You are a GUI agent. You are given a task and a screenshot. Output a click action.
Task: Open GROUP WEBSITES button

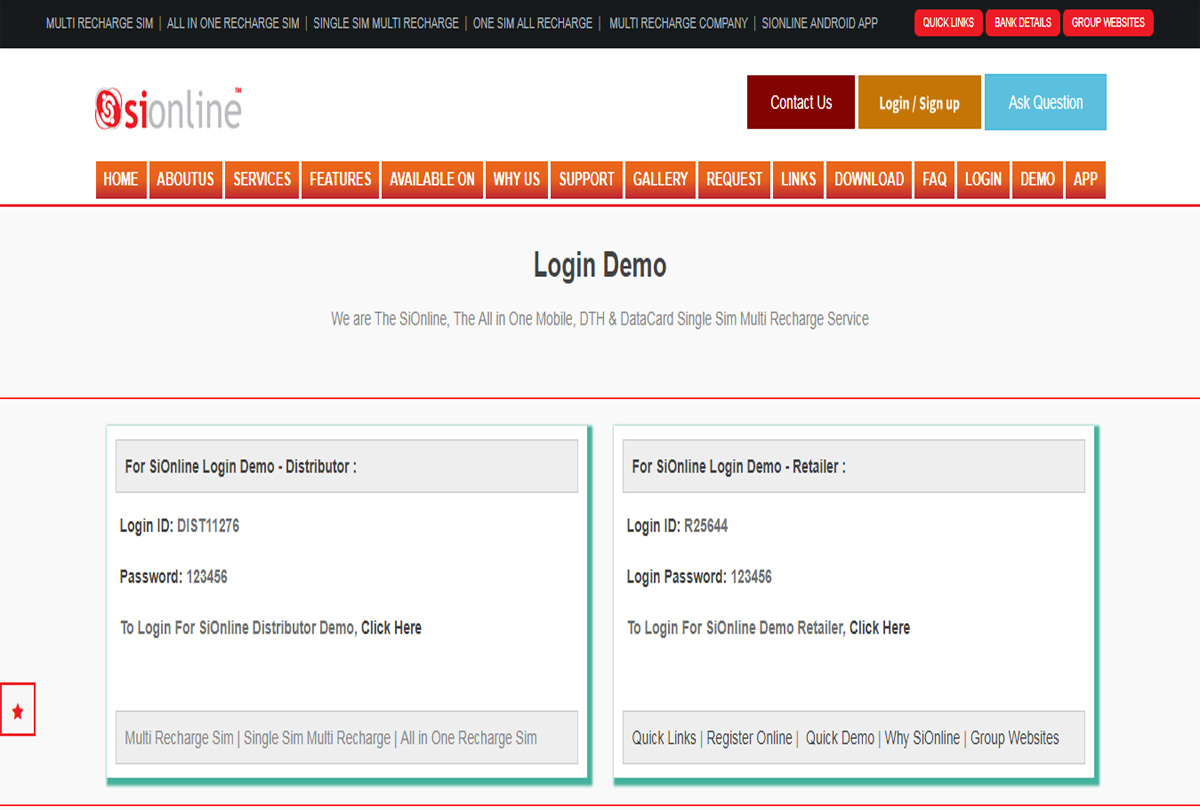1108,23
